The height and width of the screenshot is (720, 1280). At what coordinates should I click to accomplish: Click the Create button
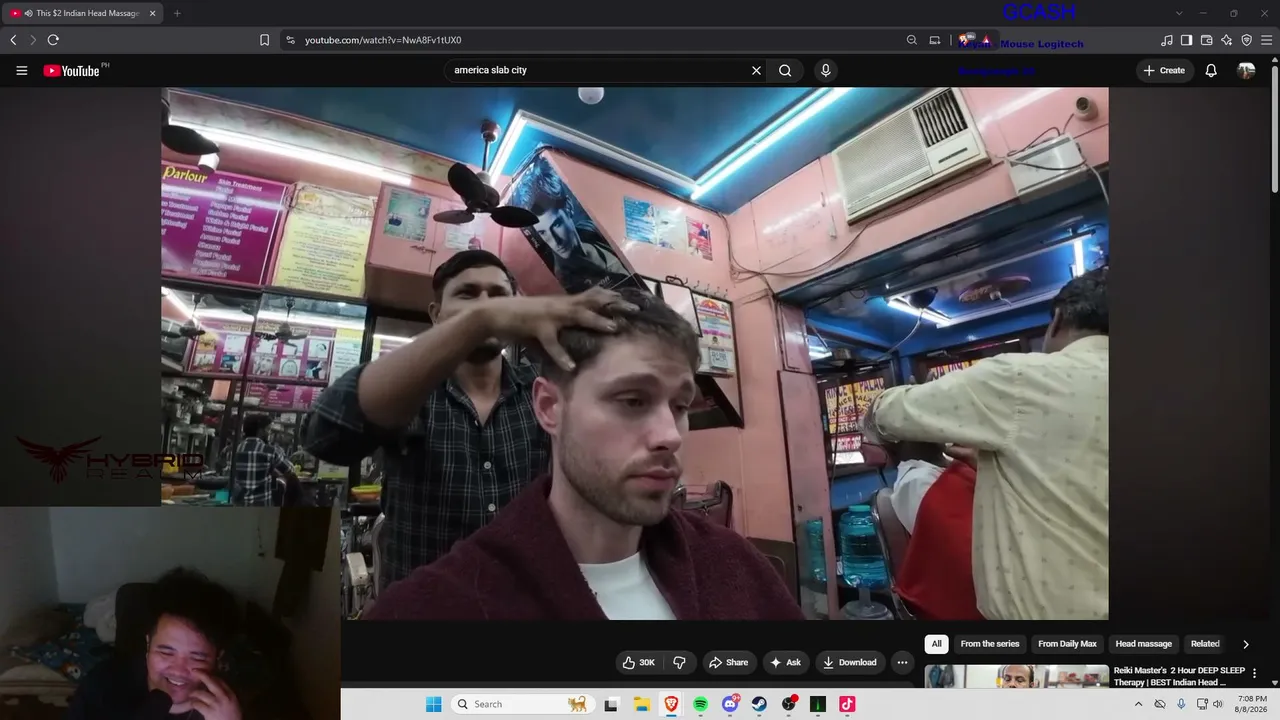pos(1164,71)
